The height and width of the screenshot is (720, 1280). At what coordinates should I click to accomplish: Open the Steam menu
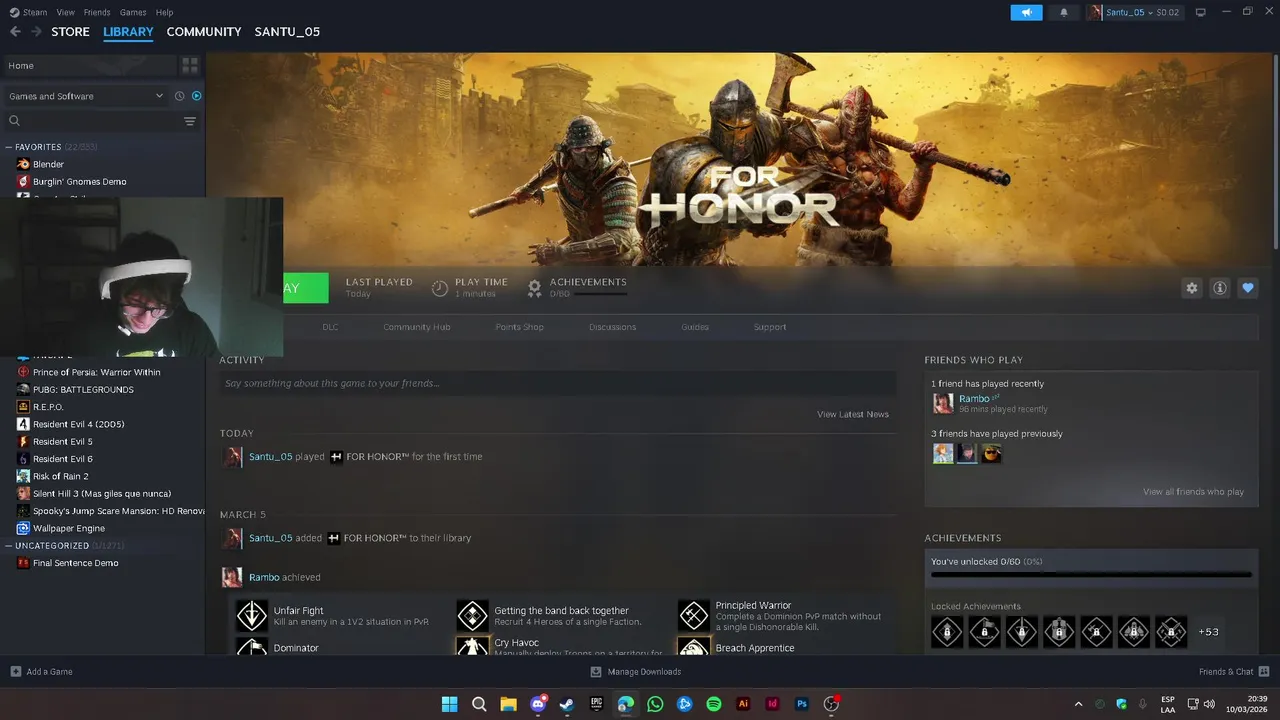pos(35,12)
